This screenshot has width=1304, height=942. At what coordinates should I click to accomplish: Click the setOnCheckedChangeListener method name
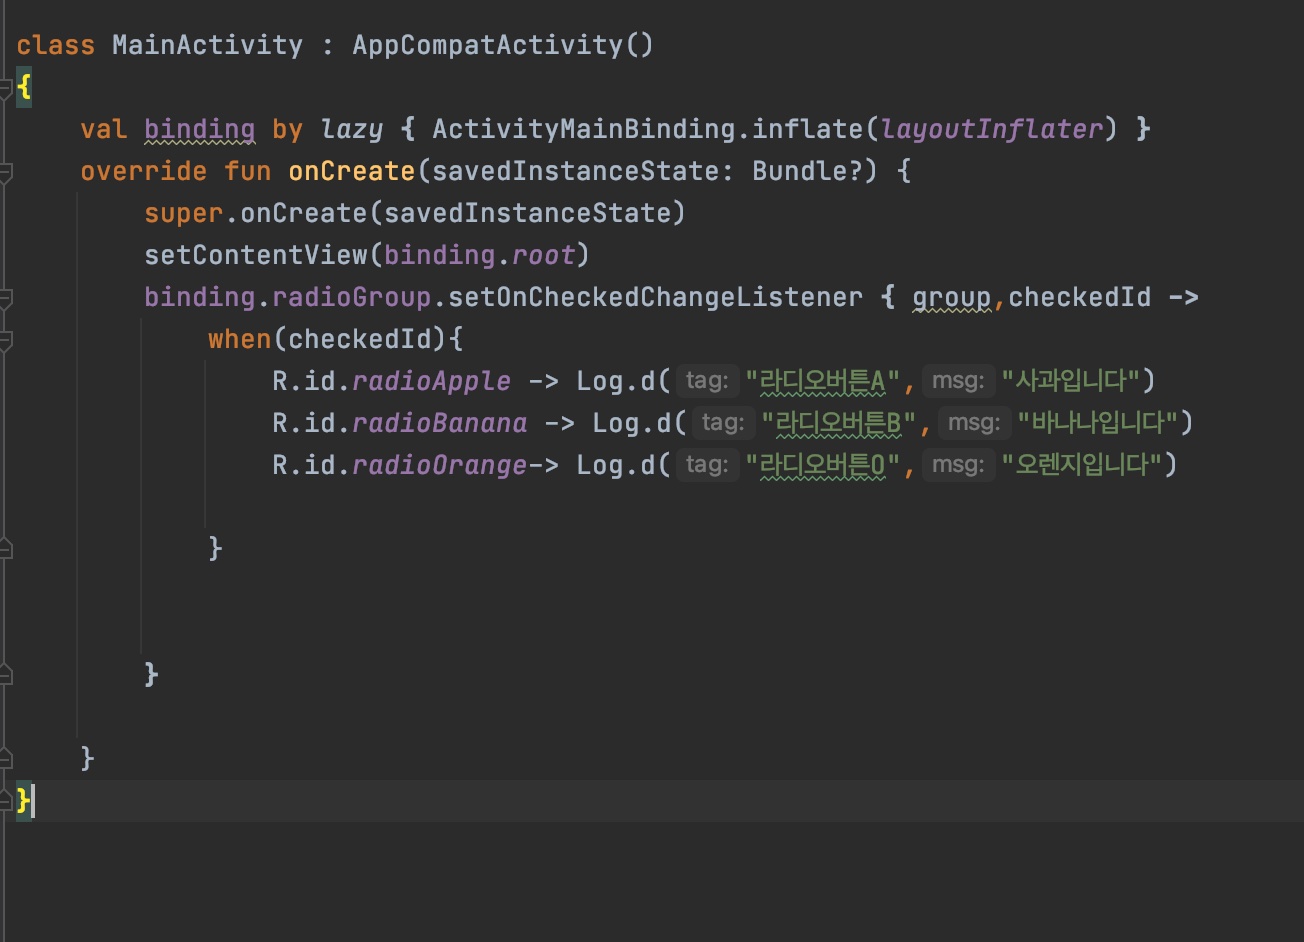655,297
